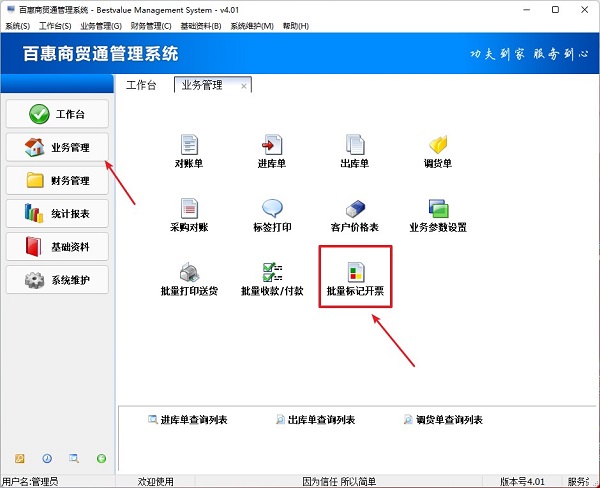The height and width of the screenshot is (488, 600).
Task: Open the 调货单 transfer form
Action: click(x=438, y=145)
